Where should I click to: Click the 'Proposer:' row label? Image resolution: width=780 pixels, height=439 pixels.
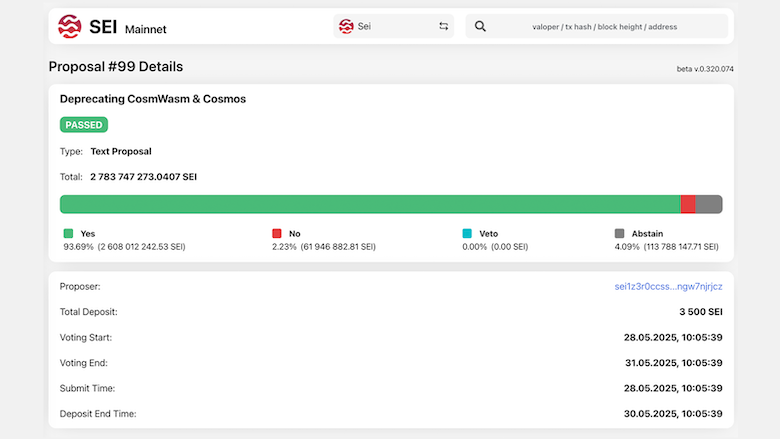click(80, 286)
